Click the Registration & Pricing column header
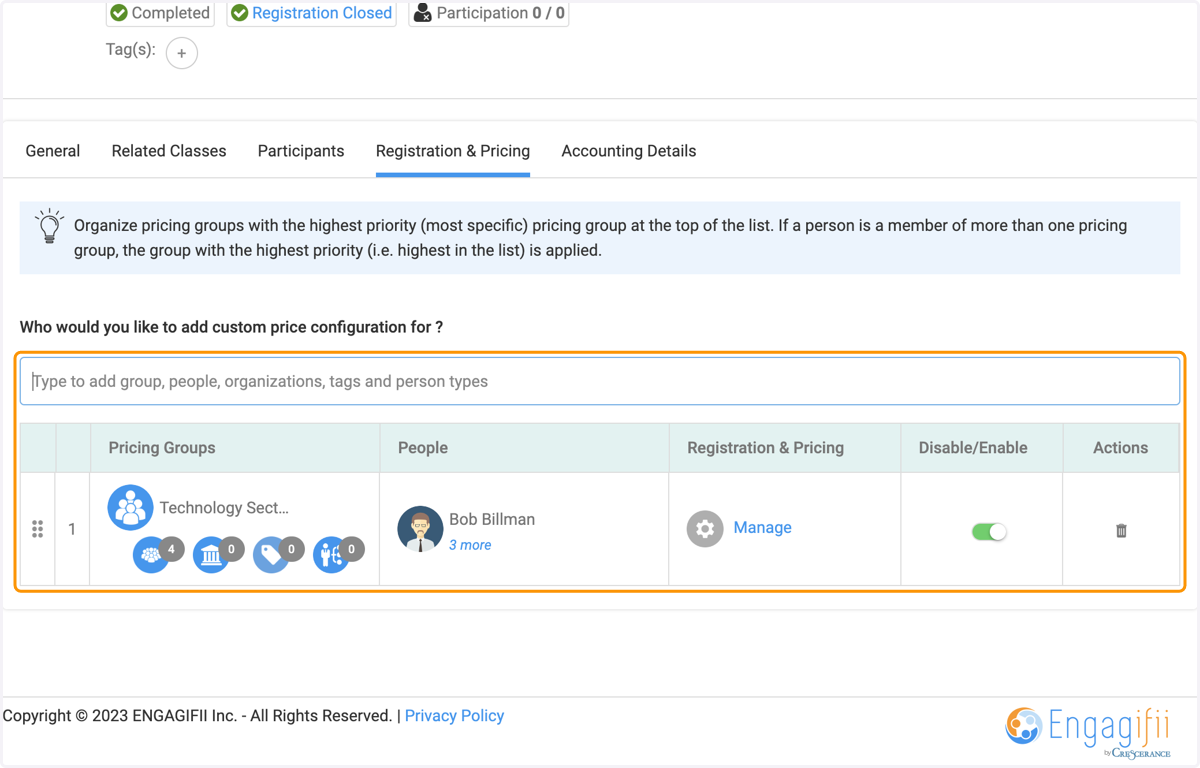Image resolution: width=1200 pixels, height=768 pixels. [785, 448]
